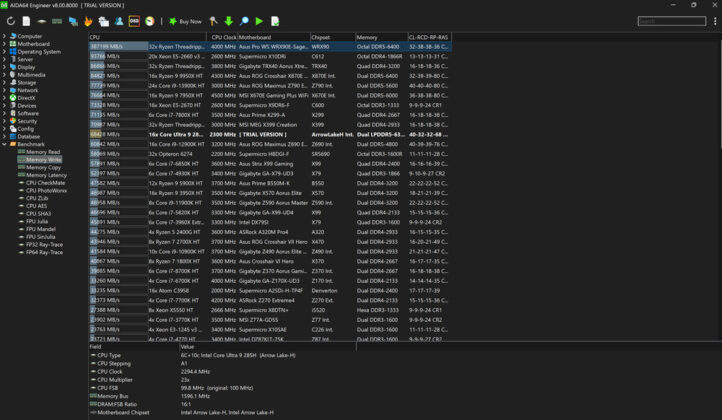Start the benchmark with green play icon
The image size is (722, 420).
(x=259, y=21)
